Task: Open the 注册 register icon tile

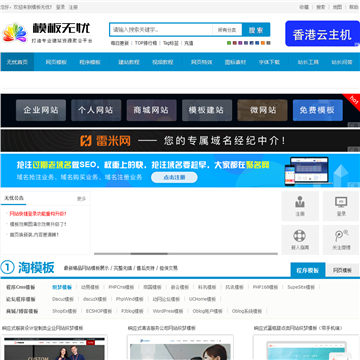Action: (300, 206)
